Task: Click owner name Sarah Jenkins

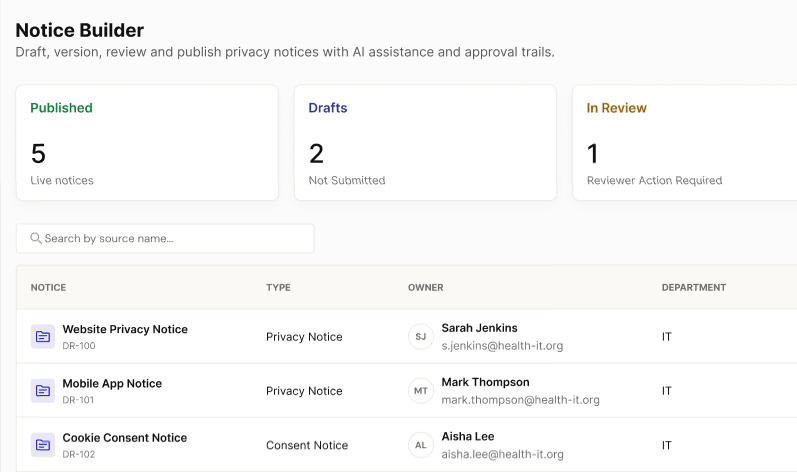Action: (479, 328)
